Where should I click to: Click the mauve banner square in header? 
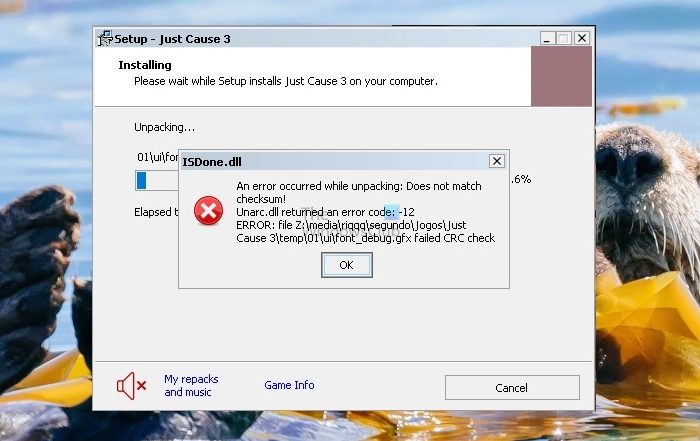(561, 76)
